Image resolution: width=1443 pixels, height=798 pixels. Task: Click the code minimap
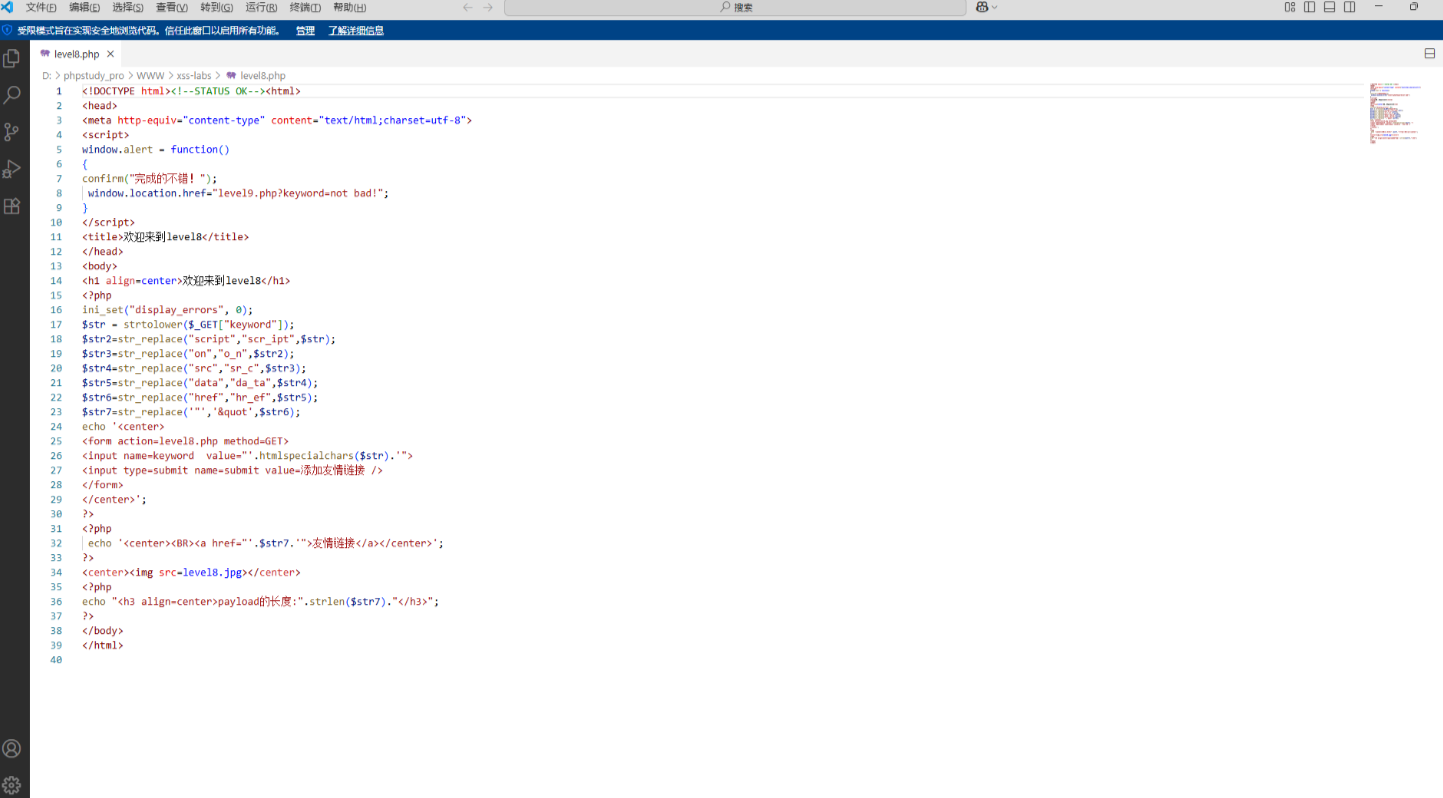(x=1394, y=114)
